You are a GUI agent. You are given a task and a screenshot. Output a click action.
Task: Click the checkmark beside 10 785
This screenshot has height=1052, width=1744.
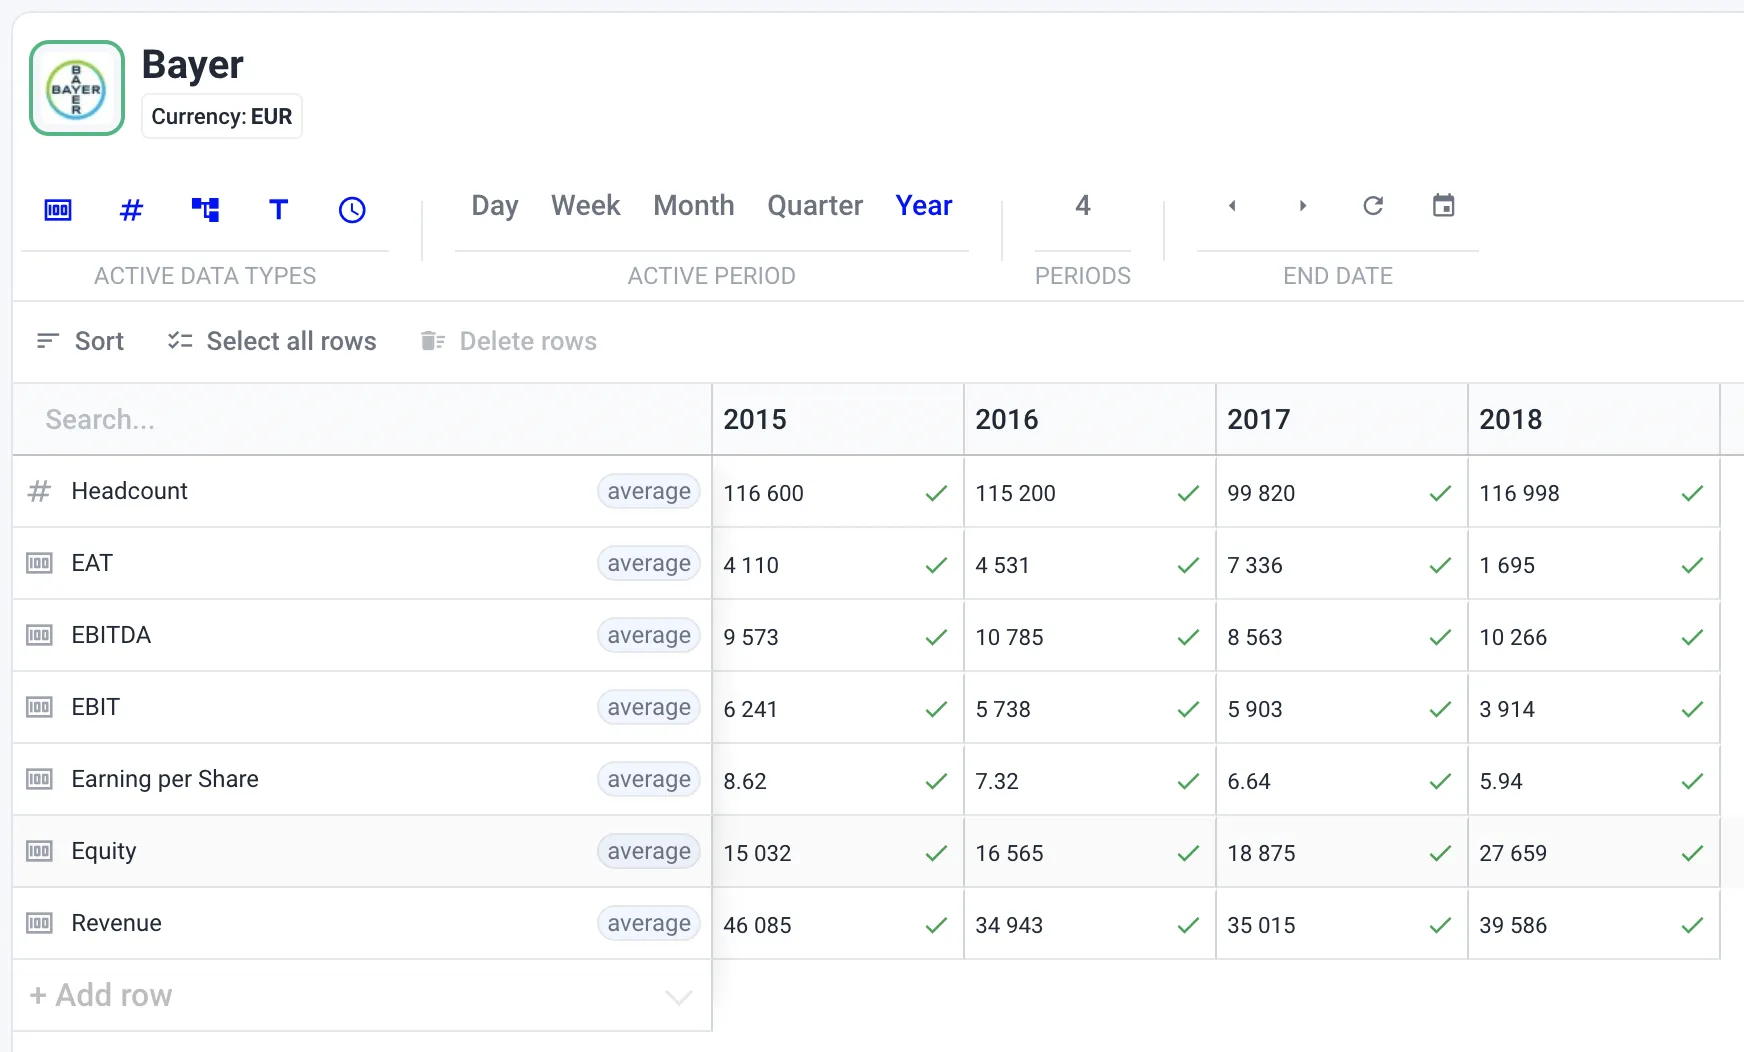pos(1188,637)
